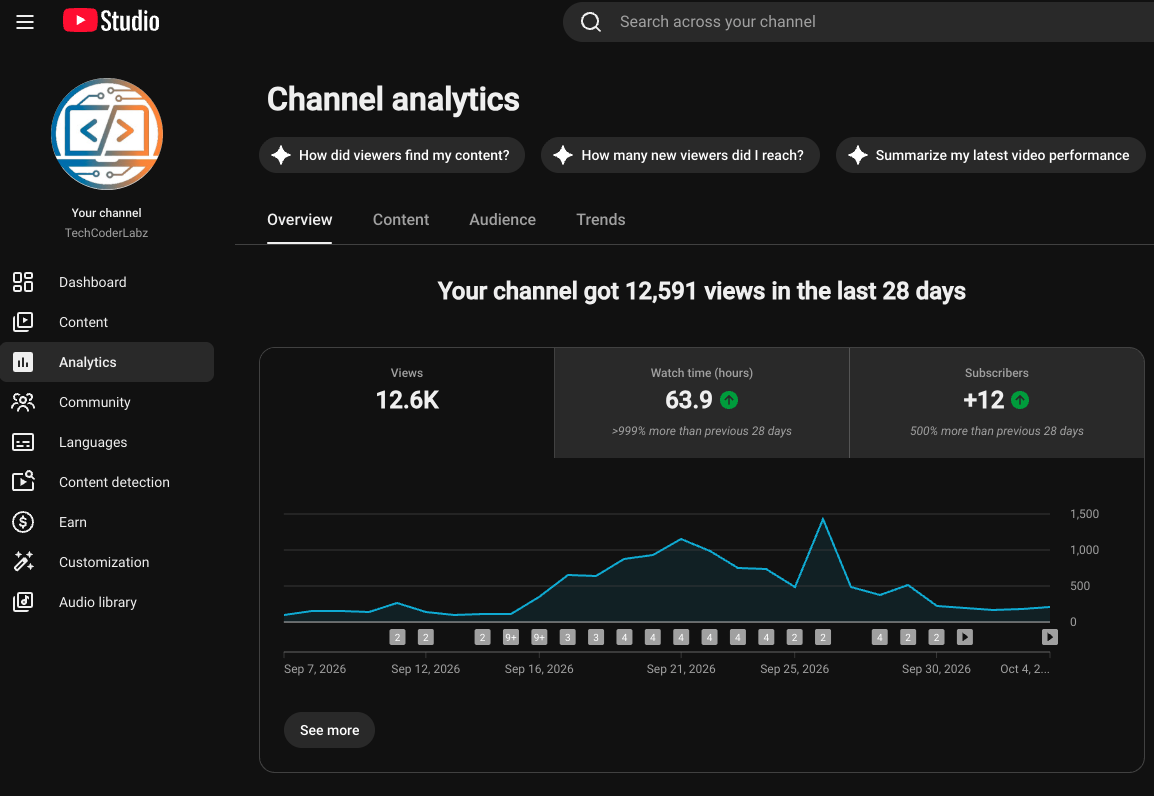Switch to the Content analytics tab
This screenshot has width=1154, height=796.
pyautogui.click(x=400, y=220)
